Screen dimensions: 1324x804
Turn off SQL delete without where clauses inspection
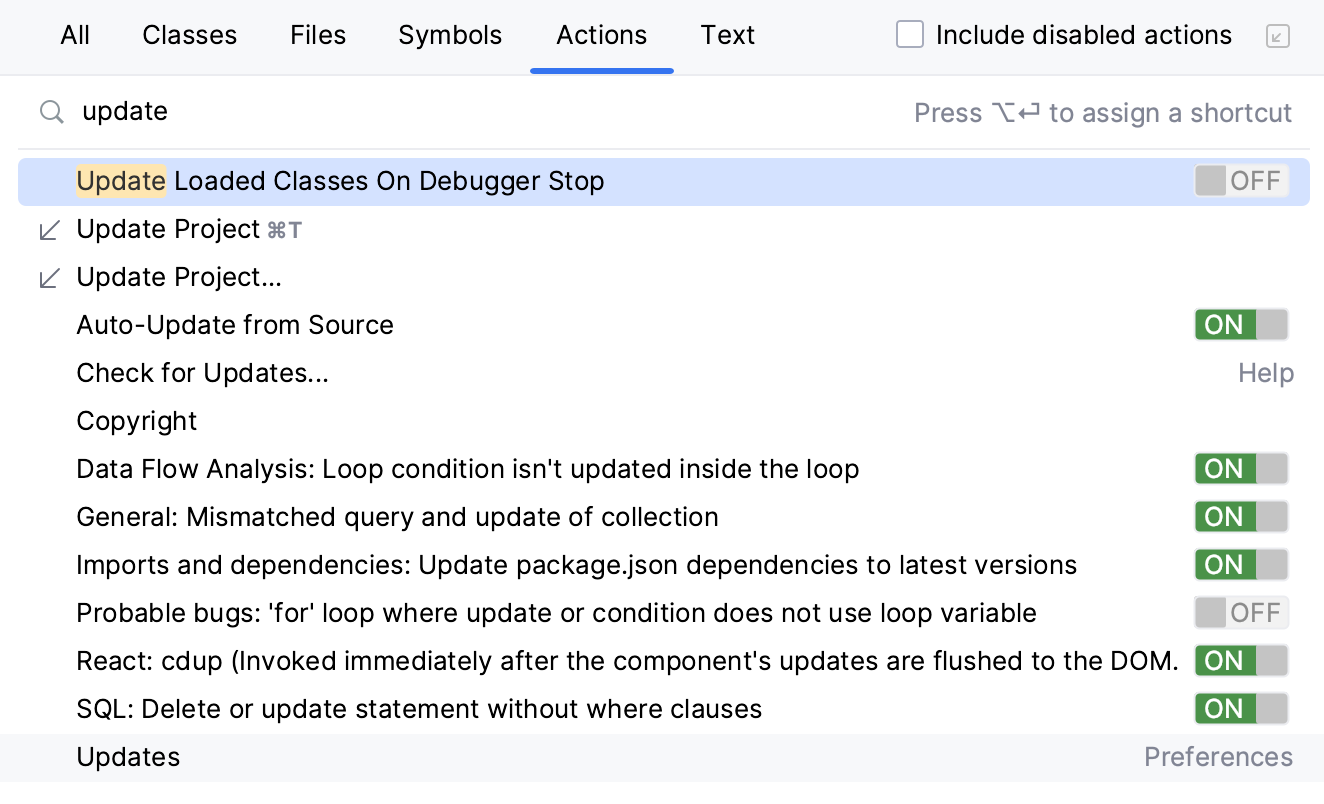1241,708
